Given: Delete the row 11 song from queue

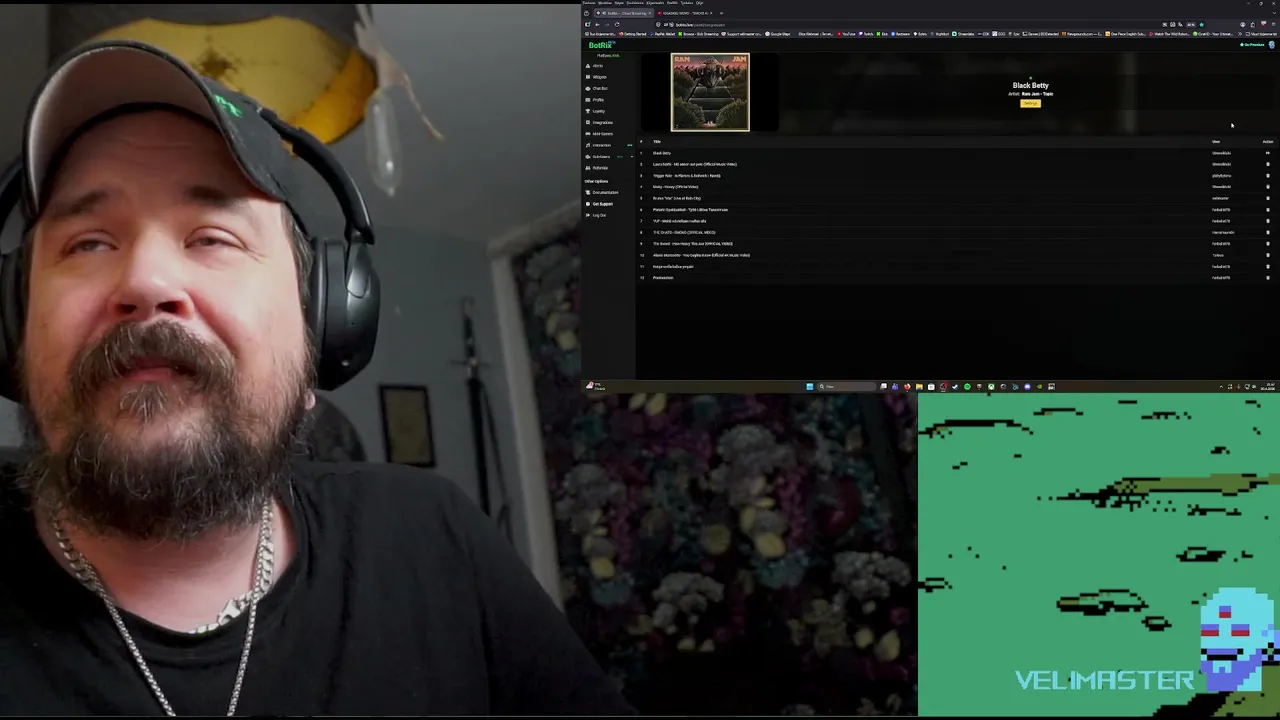Looking at the screenshot, I should (1268, 267).
